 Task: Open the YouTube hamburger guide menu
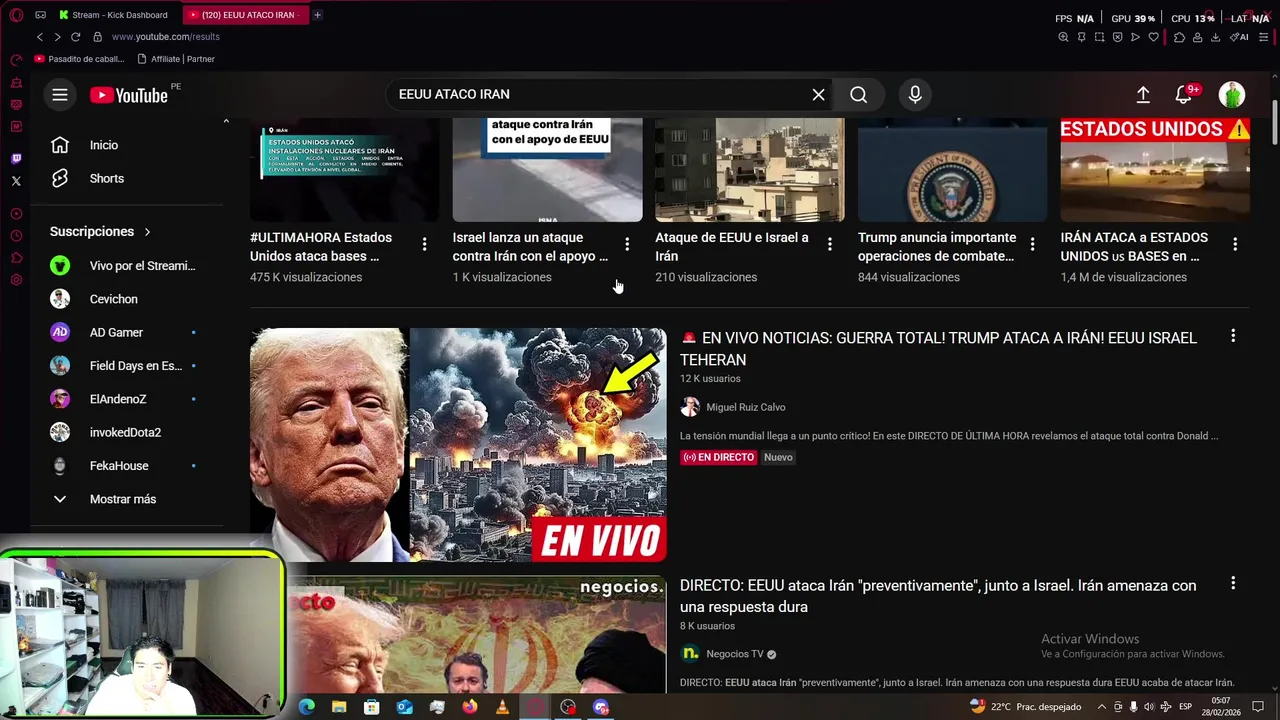60,94
